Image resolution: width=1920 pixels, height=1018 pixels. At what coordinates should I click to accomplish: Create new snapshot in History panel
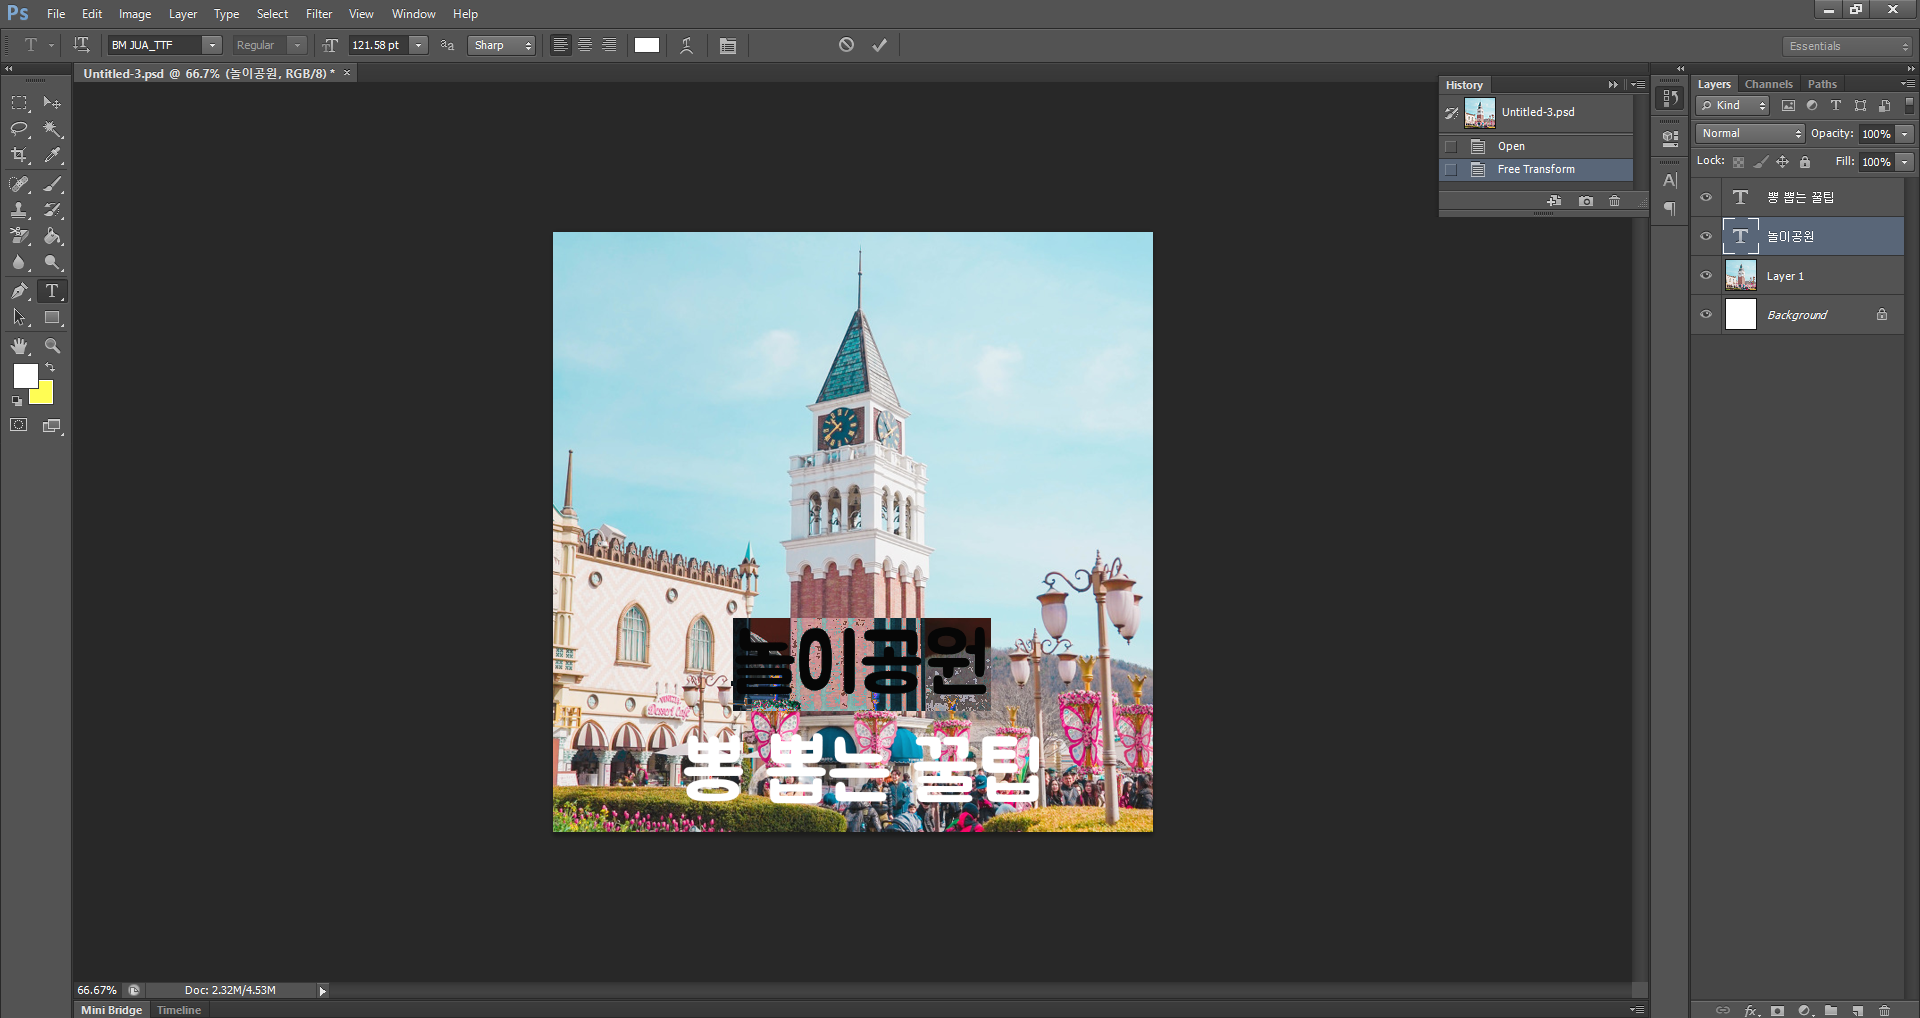(x=1586, y=201)
